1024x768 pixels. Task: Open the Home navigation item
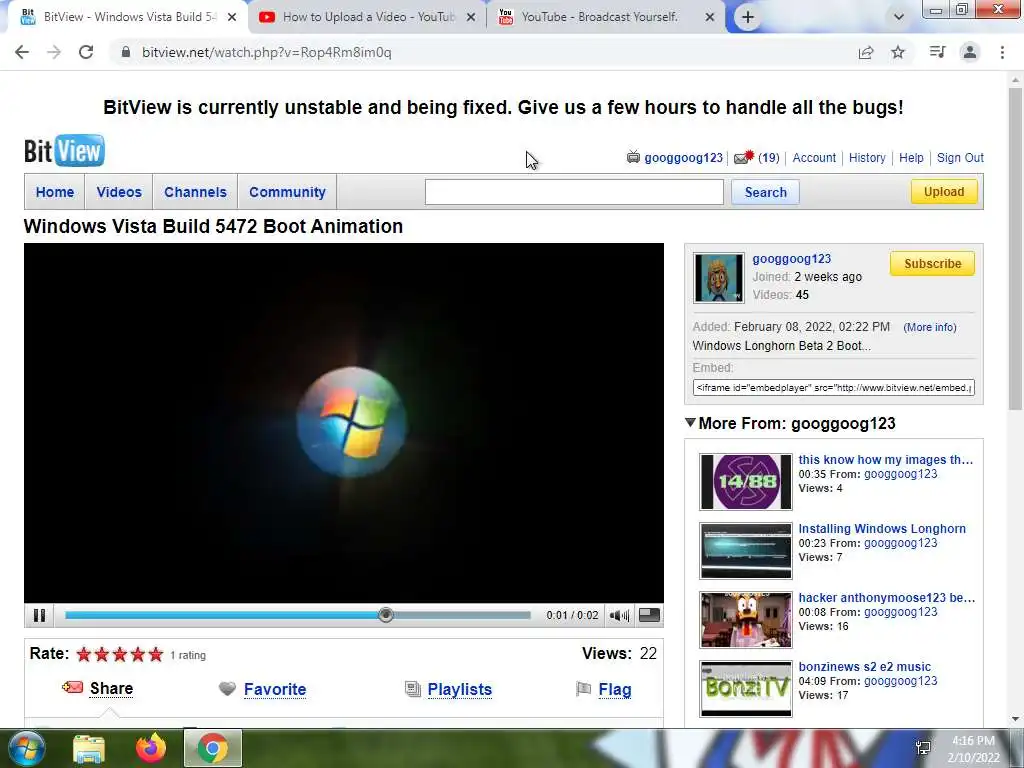[x=55, y=192]
